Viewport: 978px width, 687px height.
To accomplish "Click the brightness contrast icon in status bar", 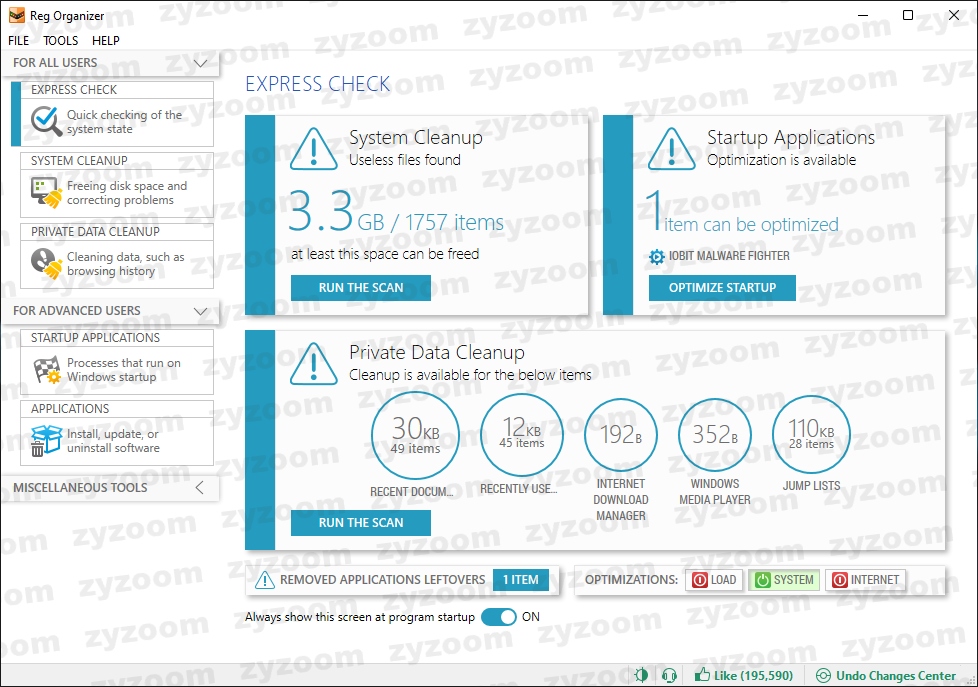I will pyautogui.click(x=641, y=675).
